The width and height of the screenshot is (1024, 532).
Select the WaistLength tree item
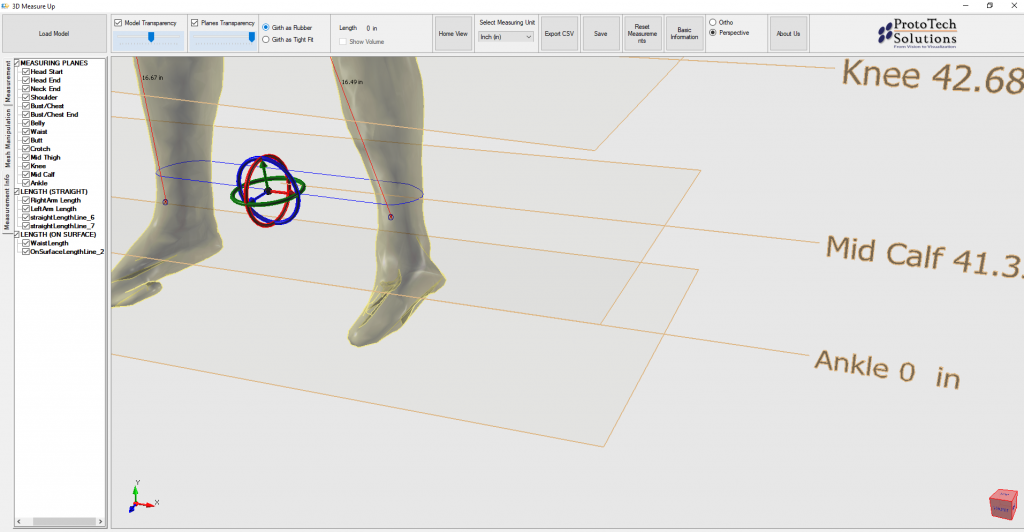coord(49,243)
